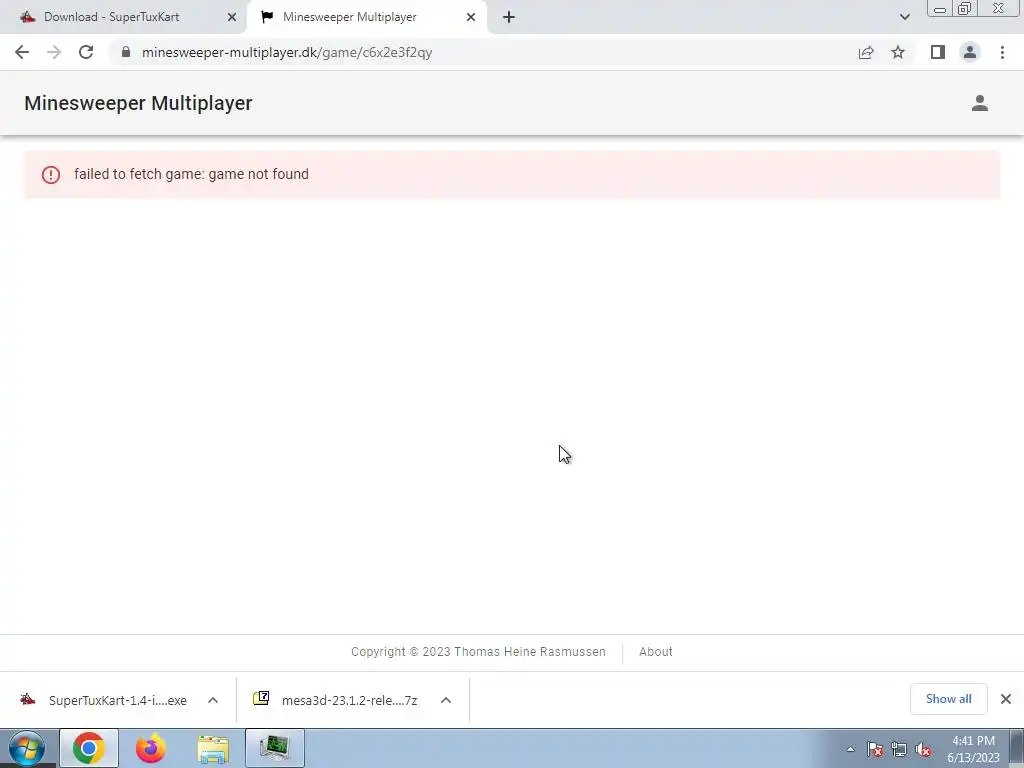Click the Minesweeper tab flag favicon
1024x768 pixels.
point(267,17)
